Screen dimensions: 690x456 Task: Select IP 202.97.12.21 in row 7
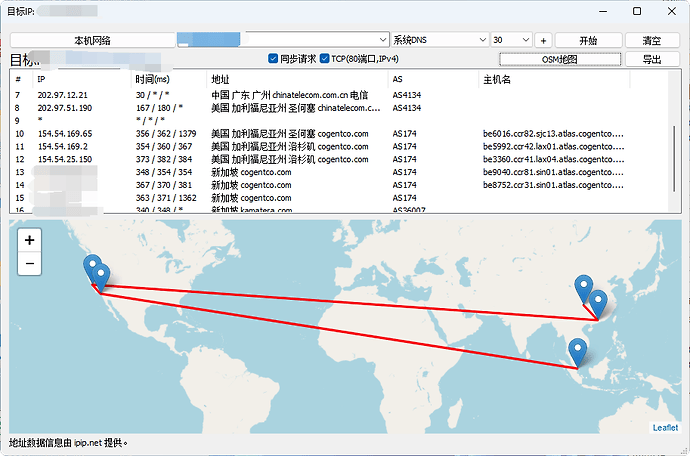(x=62, y=95)
